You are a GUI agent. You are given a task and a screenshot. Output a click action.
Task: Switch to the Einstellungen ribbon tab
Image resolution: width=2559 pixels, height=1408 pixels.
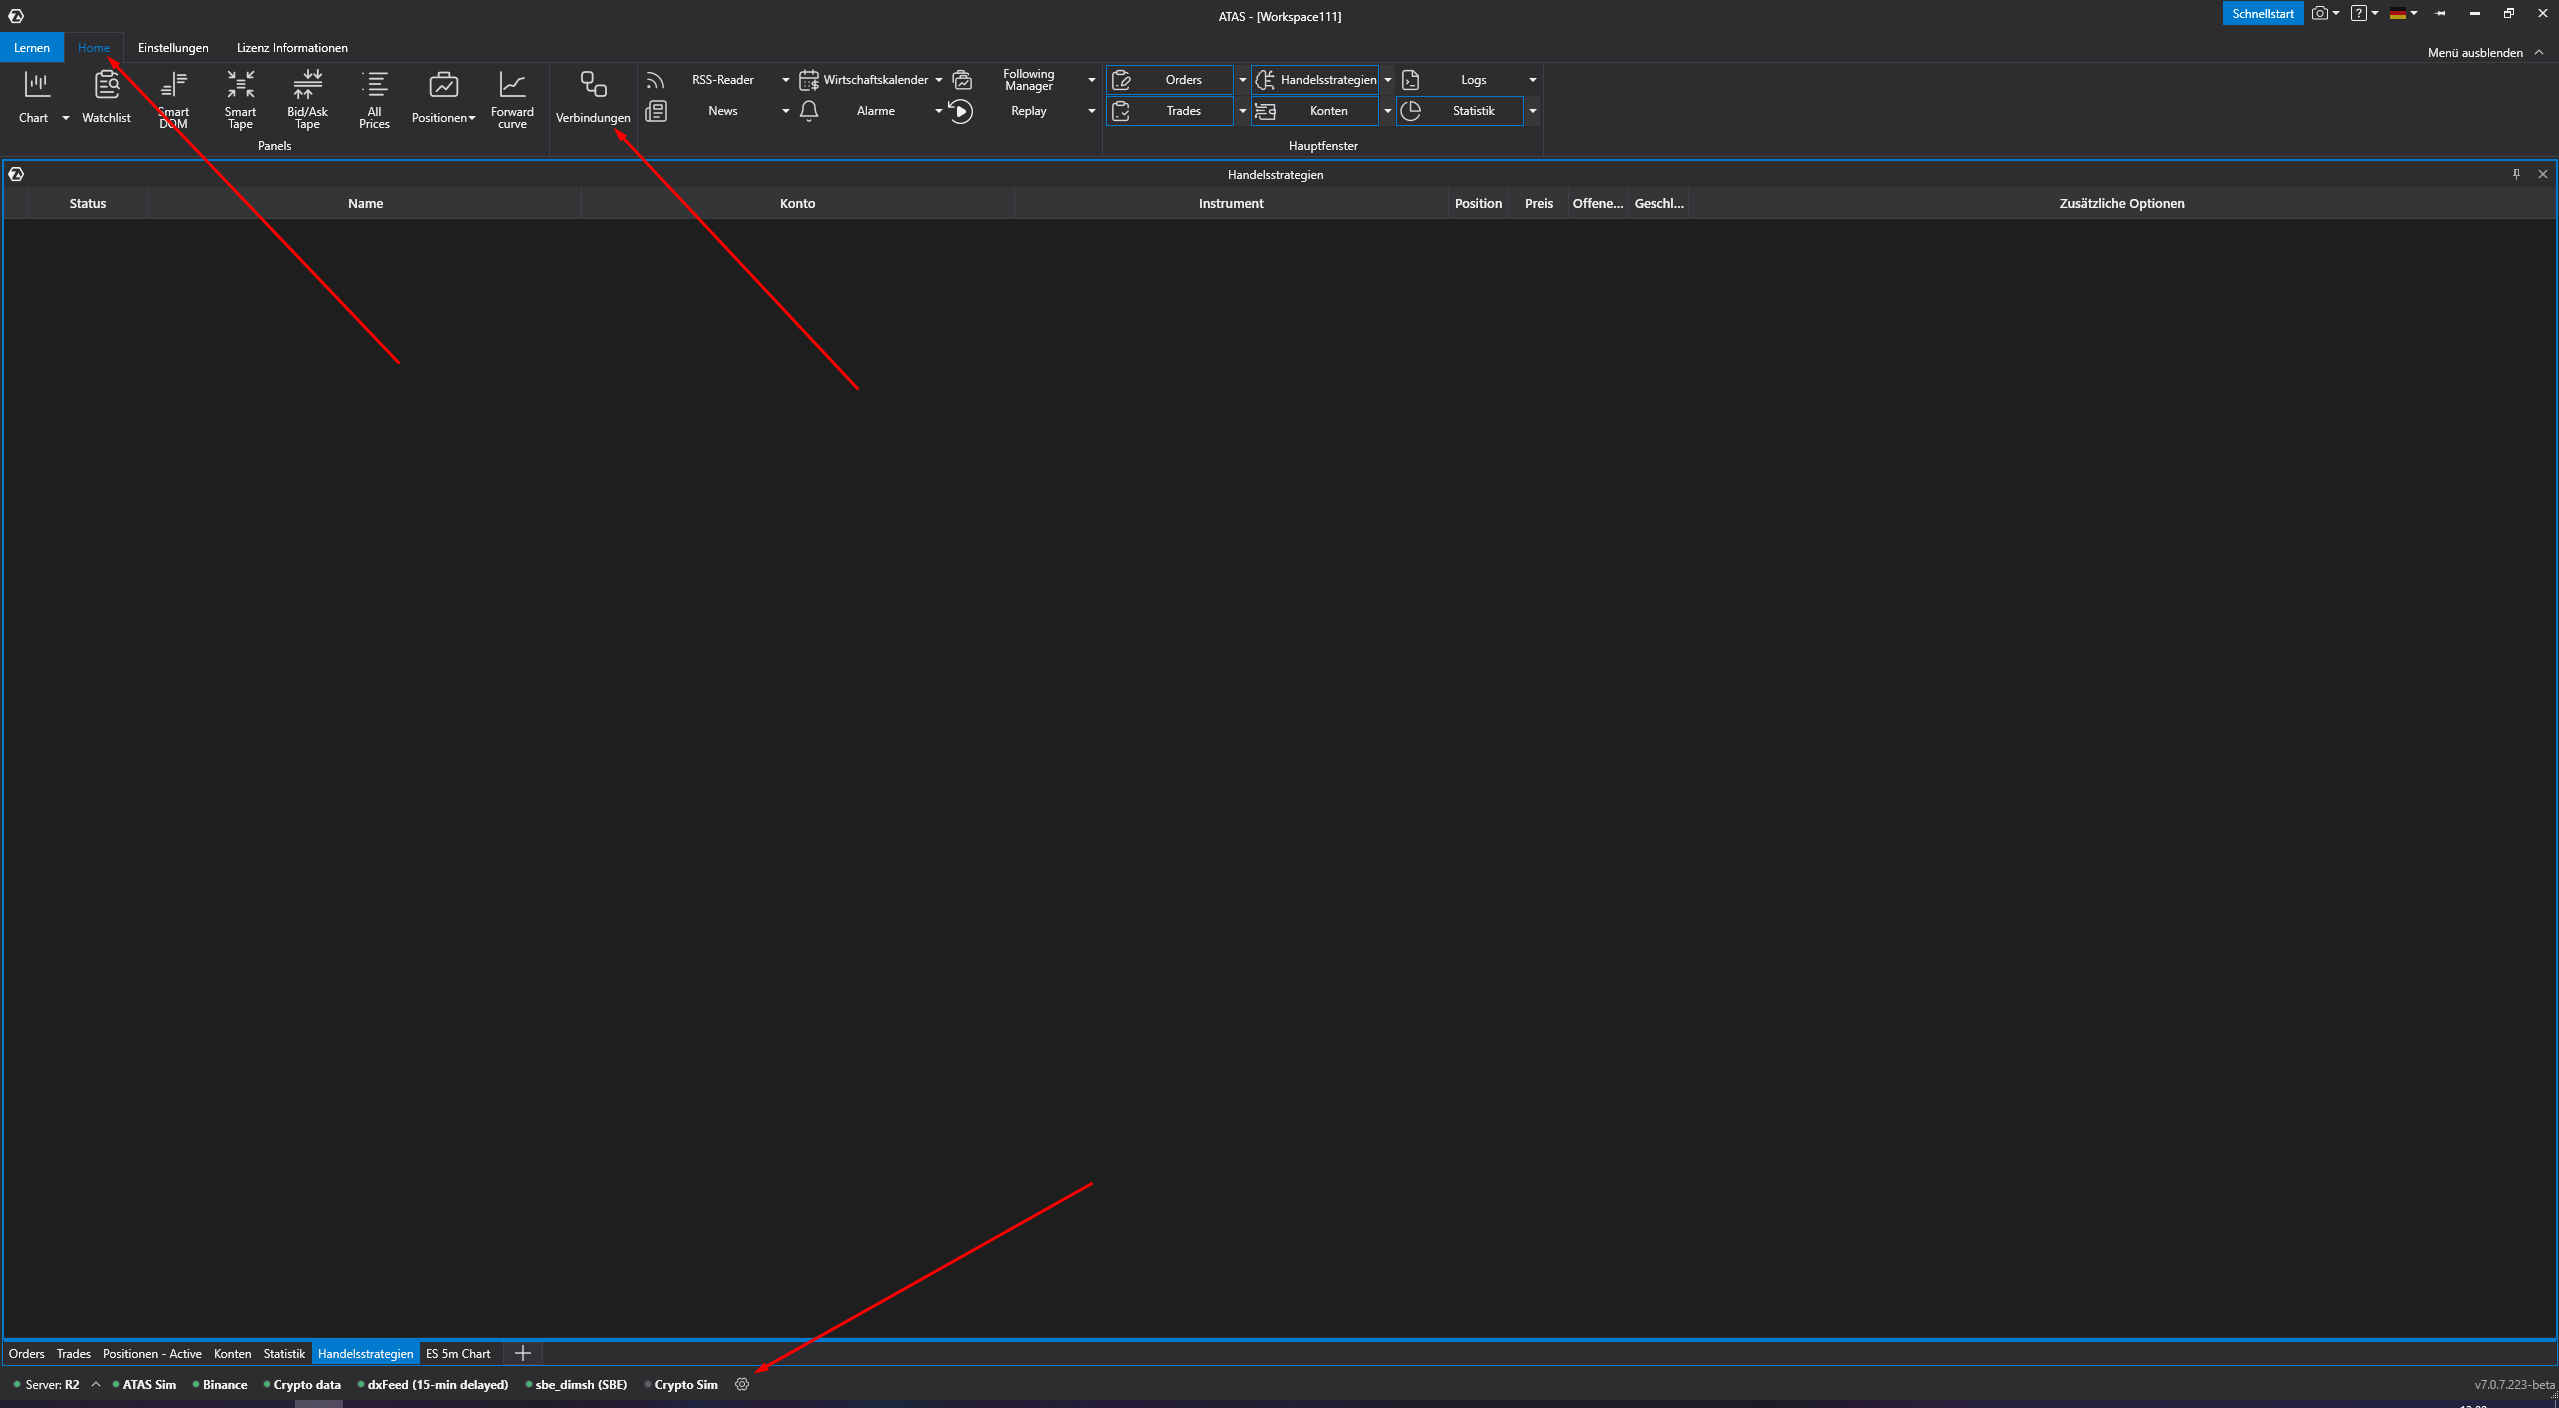173,48
